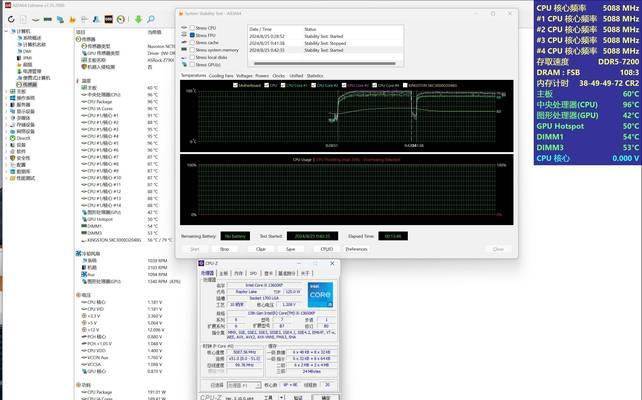Screen dimensions: 642x400
Task: Select 超频 overclock item in AIDA64 tree
Action: (x=27, y=64)
